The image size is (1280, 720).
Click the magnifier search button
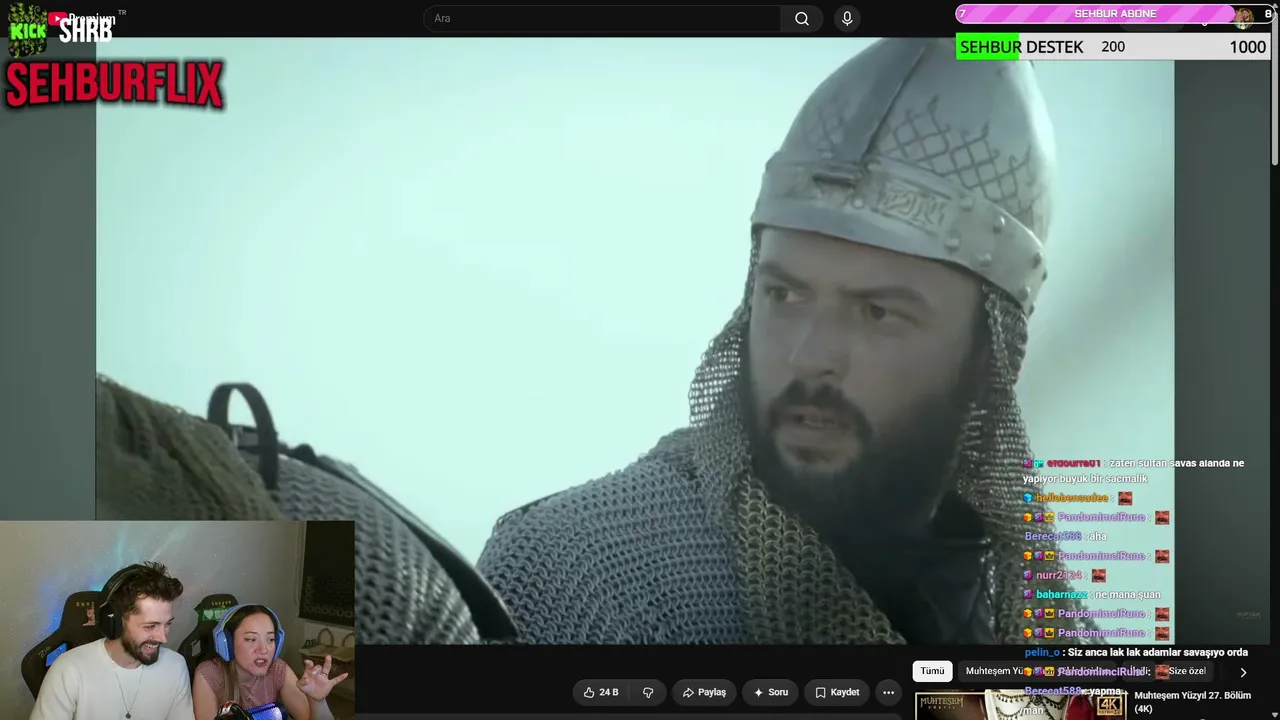point(802,18)
